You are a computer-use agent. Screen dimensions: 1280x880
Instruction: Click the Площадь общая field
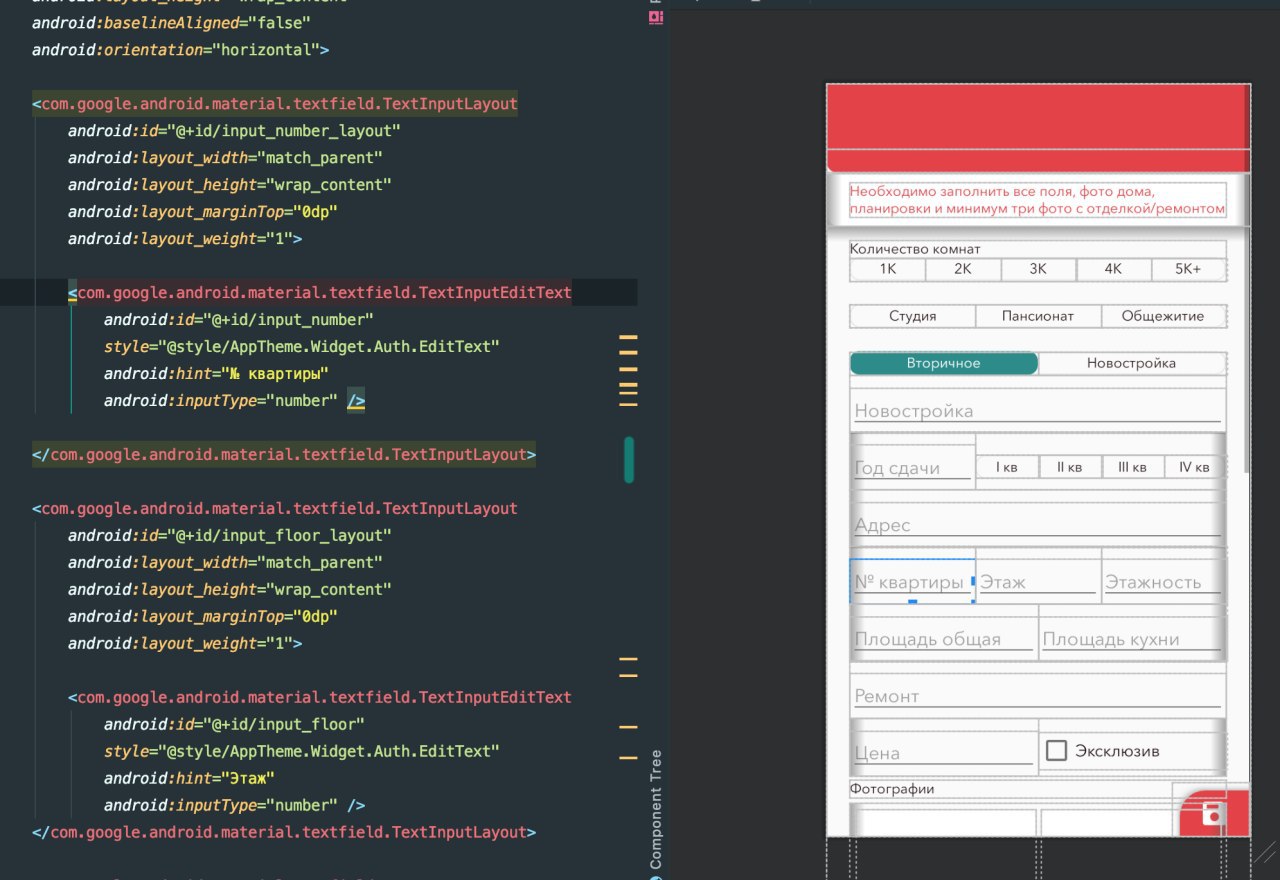click(x=943, y=638)
